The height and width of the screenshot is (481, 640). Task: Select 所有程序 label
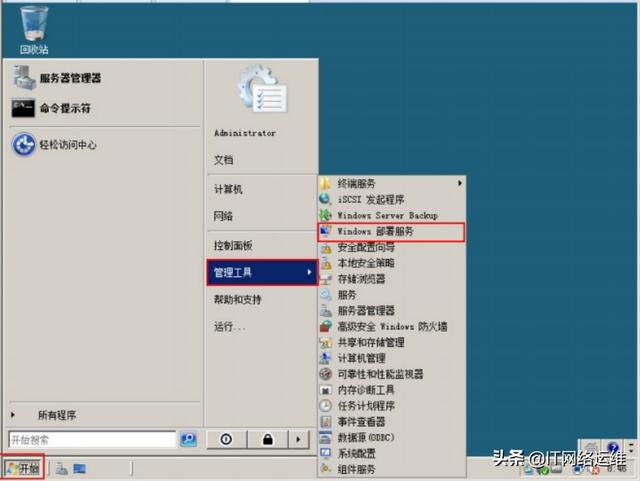(x=57, y=415)
